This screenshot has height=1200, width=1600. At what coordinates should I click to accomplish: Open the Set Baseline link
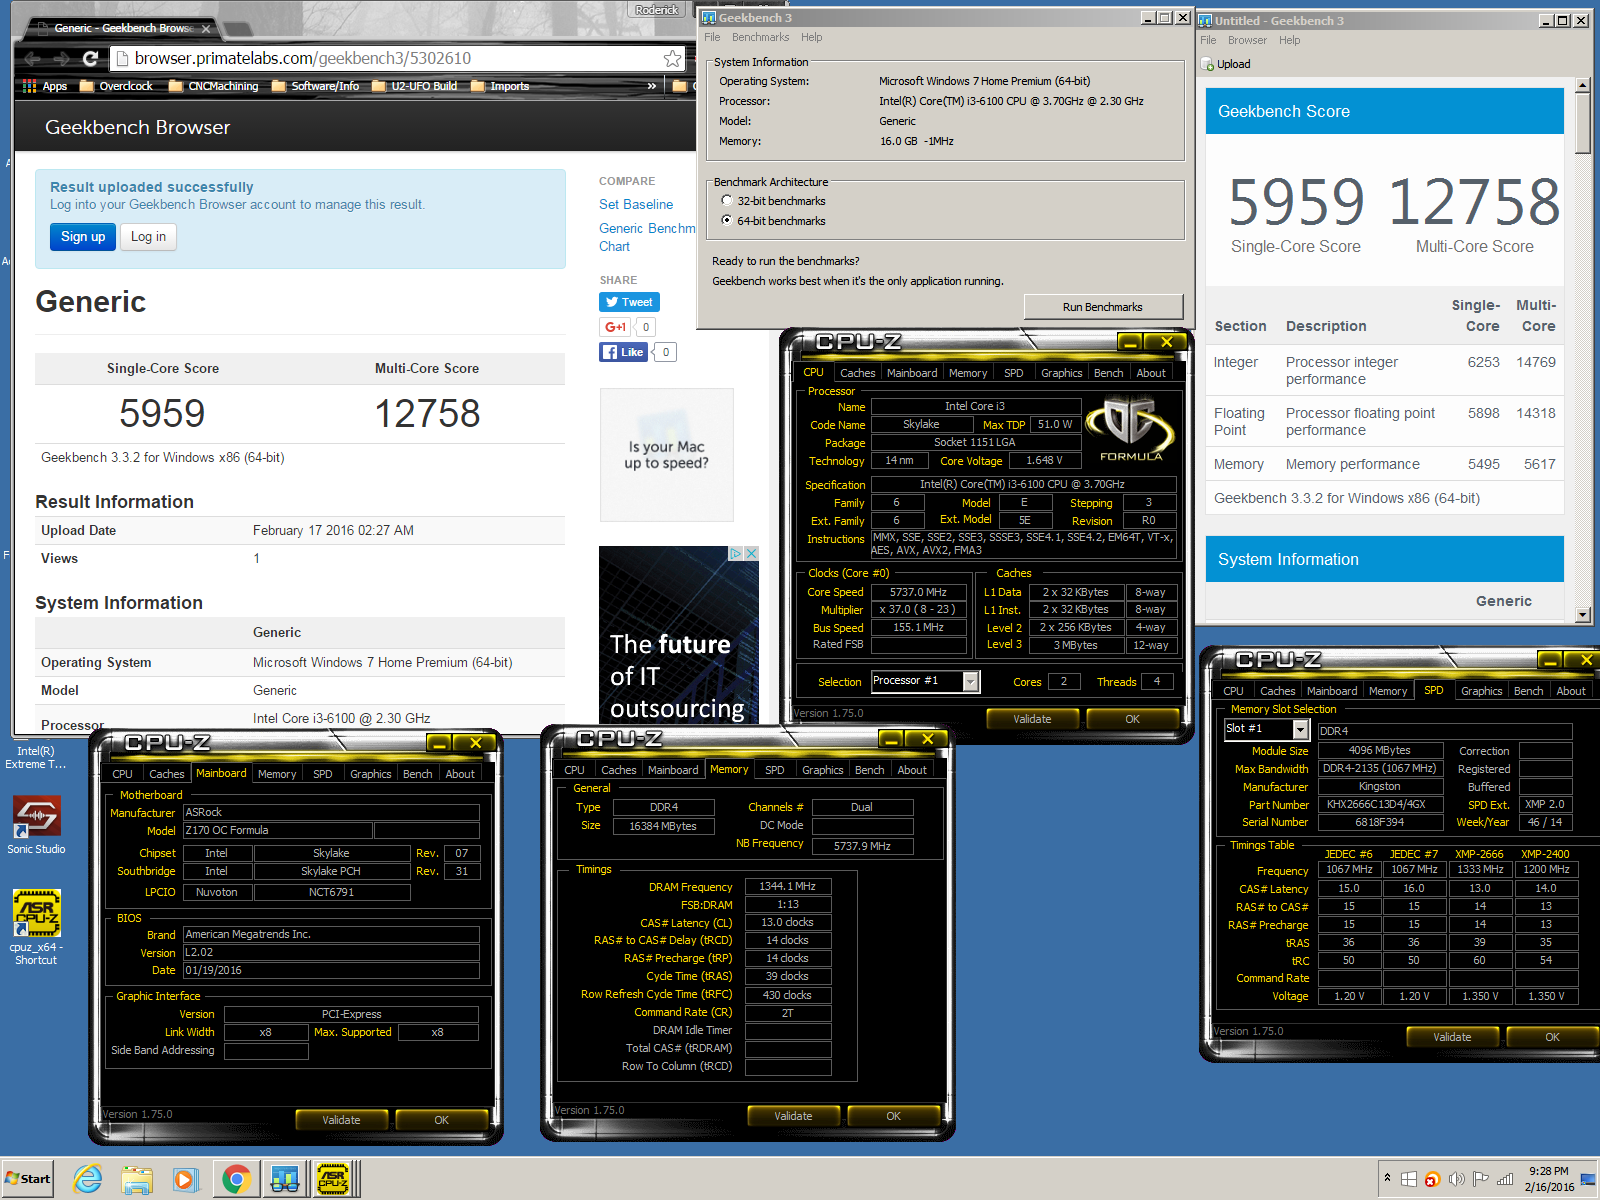[x=636, y=204]
